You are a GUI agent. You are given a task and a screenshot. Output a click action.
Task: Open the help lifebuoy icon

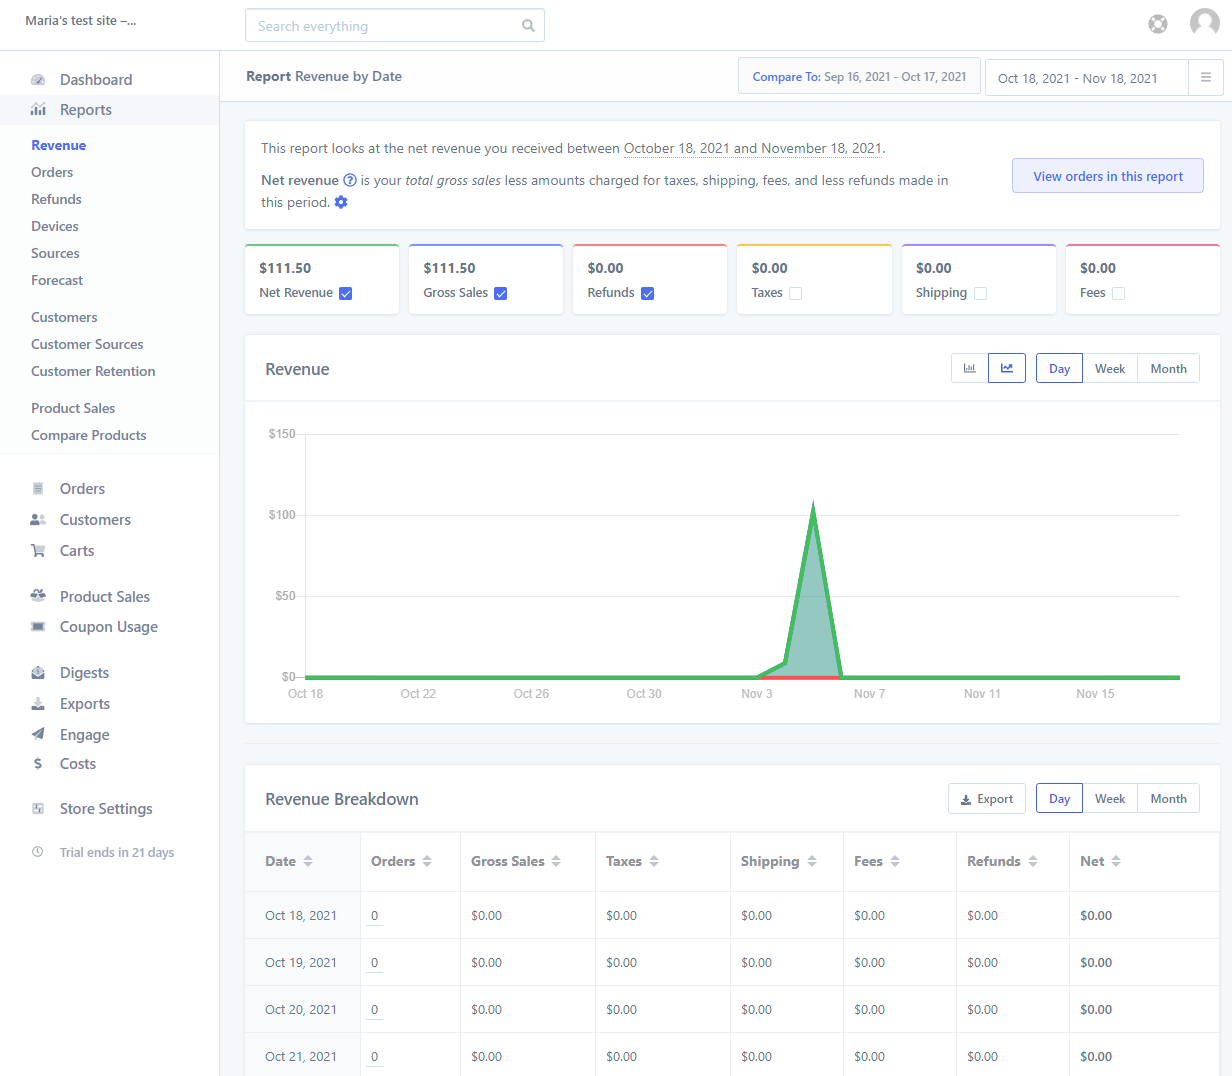tap(1158, 24)
